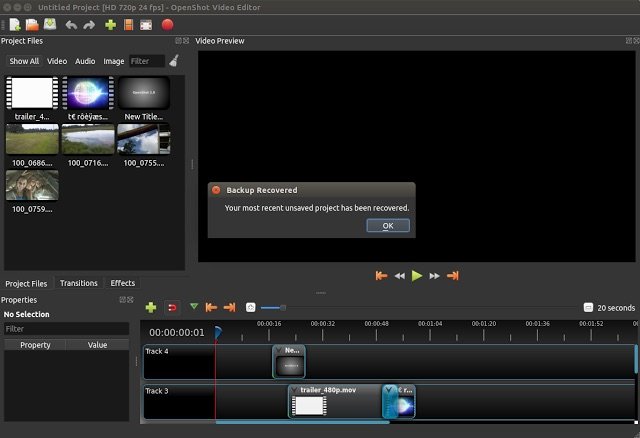Click the green Import Files plus icon
The height and width of the screenshot is (438, 640).
(x=110, y=24)
